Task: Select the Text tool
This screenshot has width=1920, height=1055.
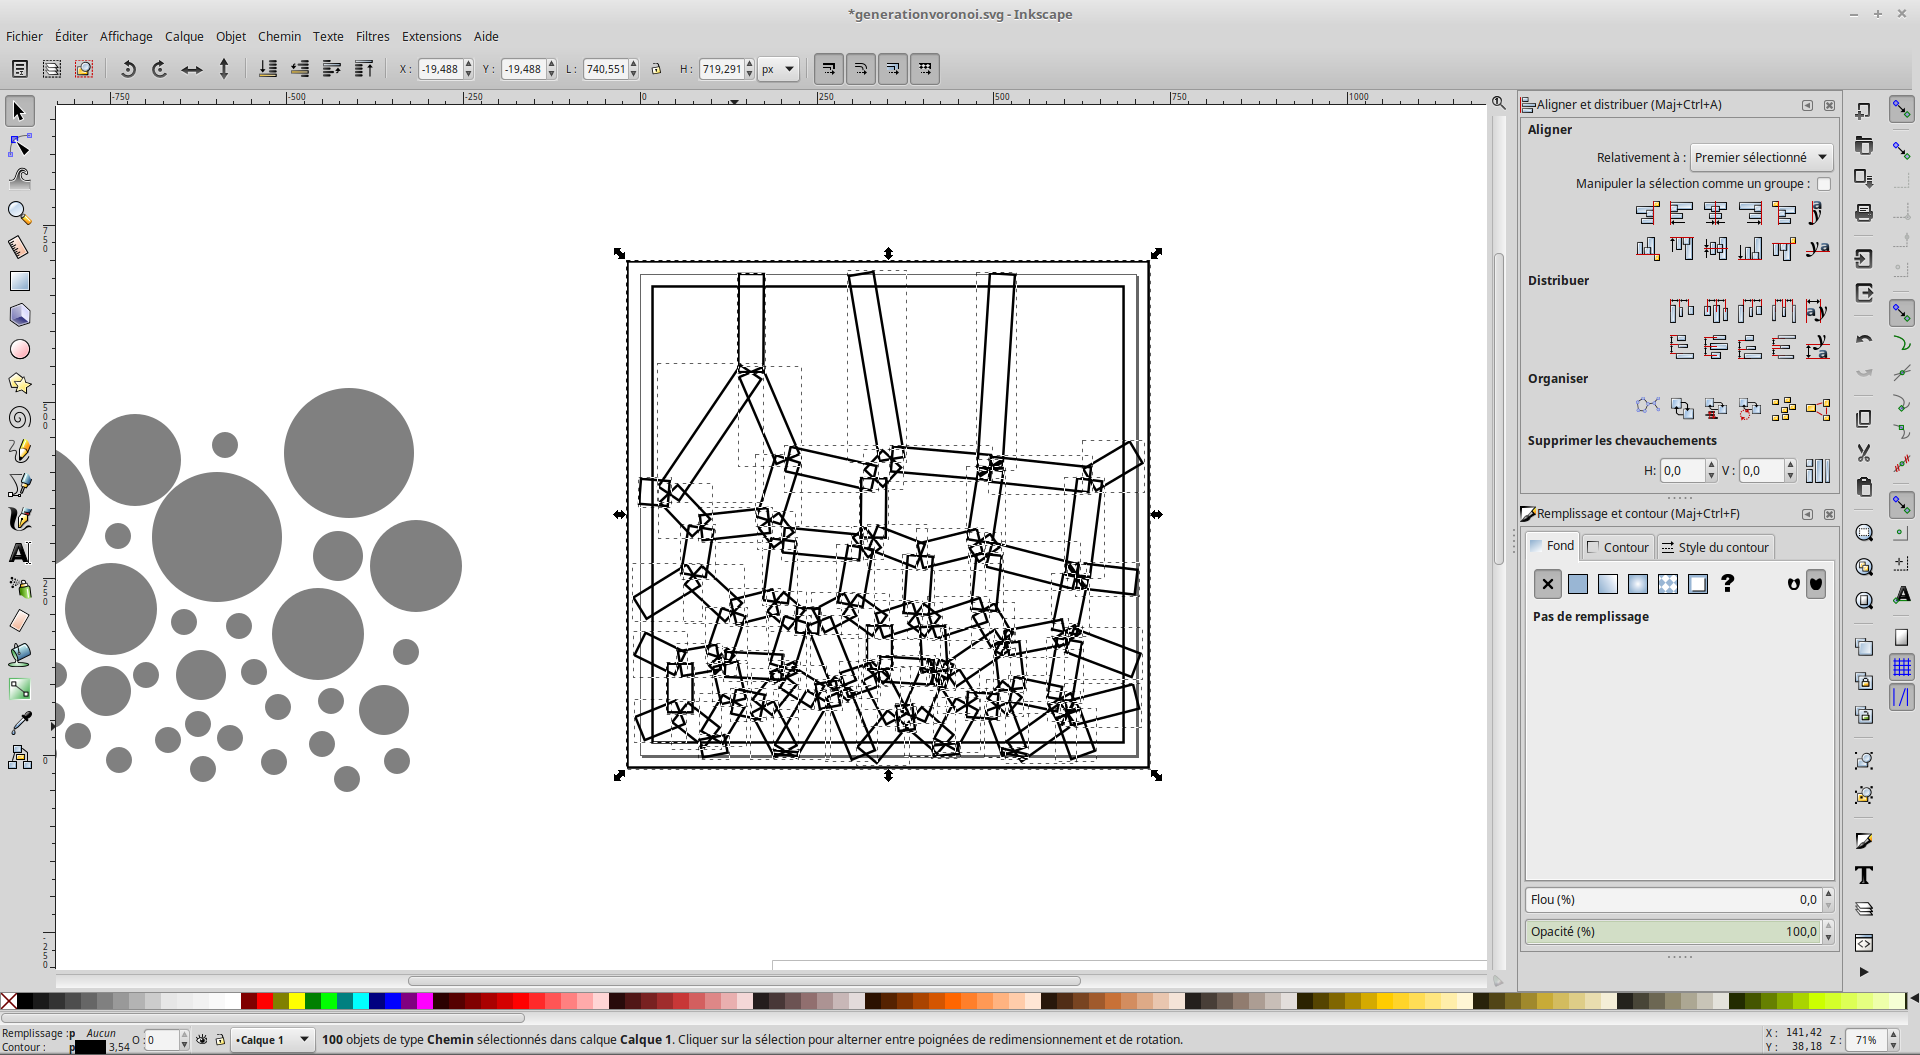Action: coord(19,553)
